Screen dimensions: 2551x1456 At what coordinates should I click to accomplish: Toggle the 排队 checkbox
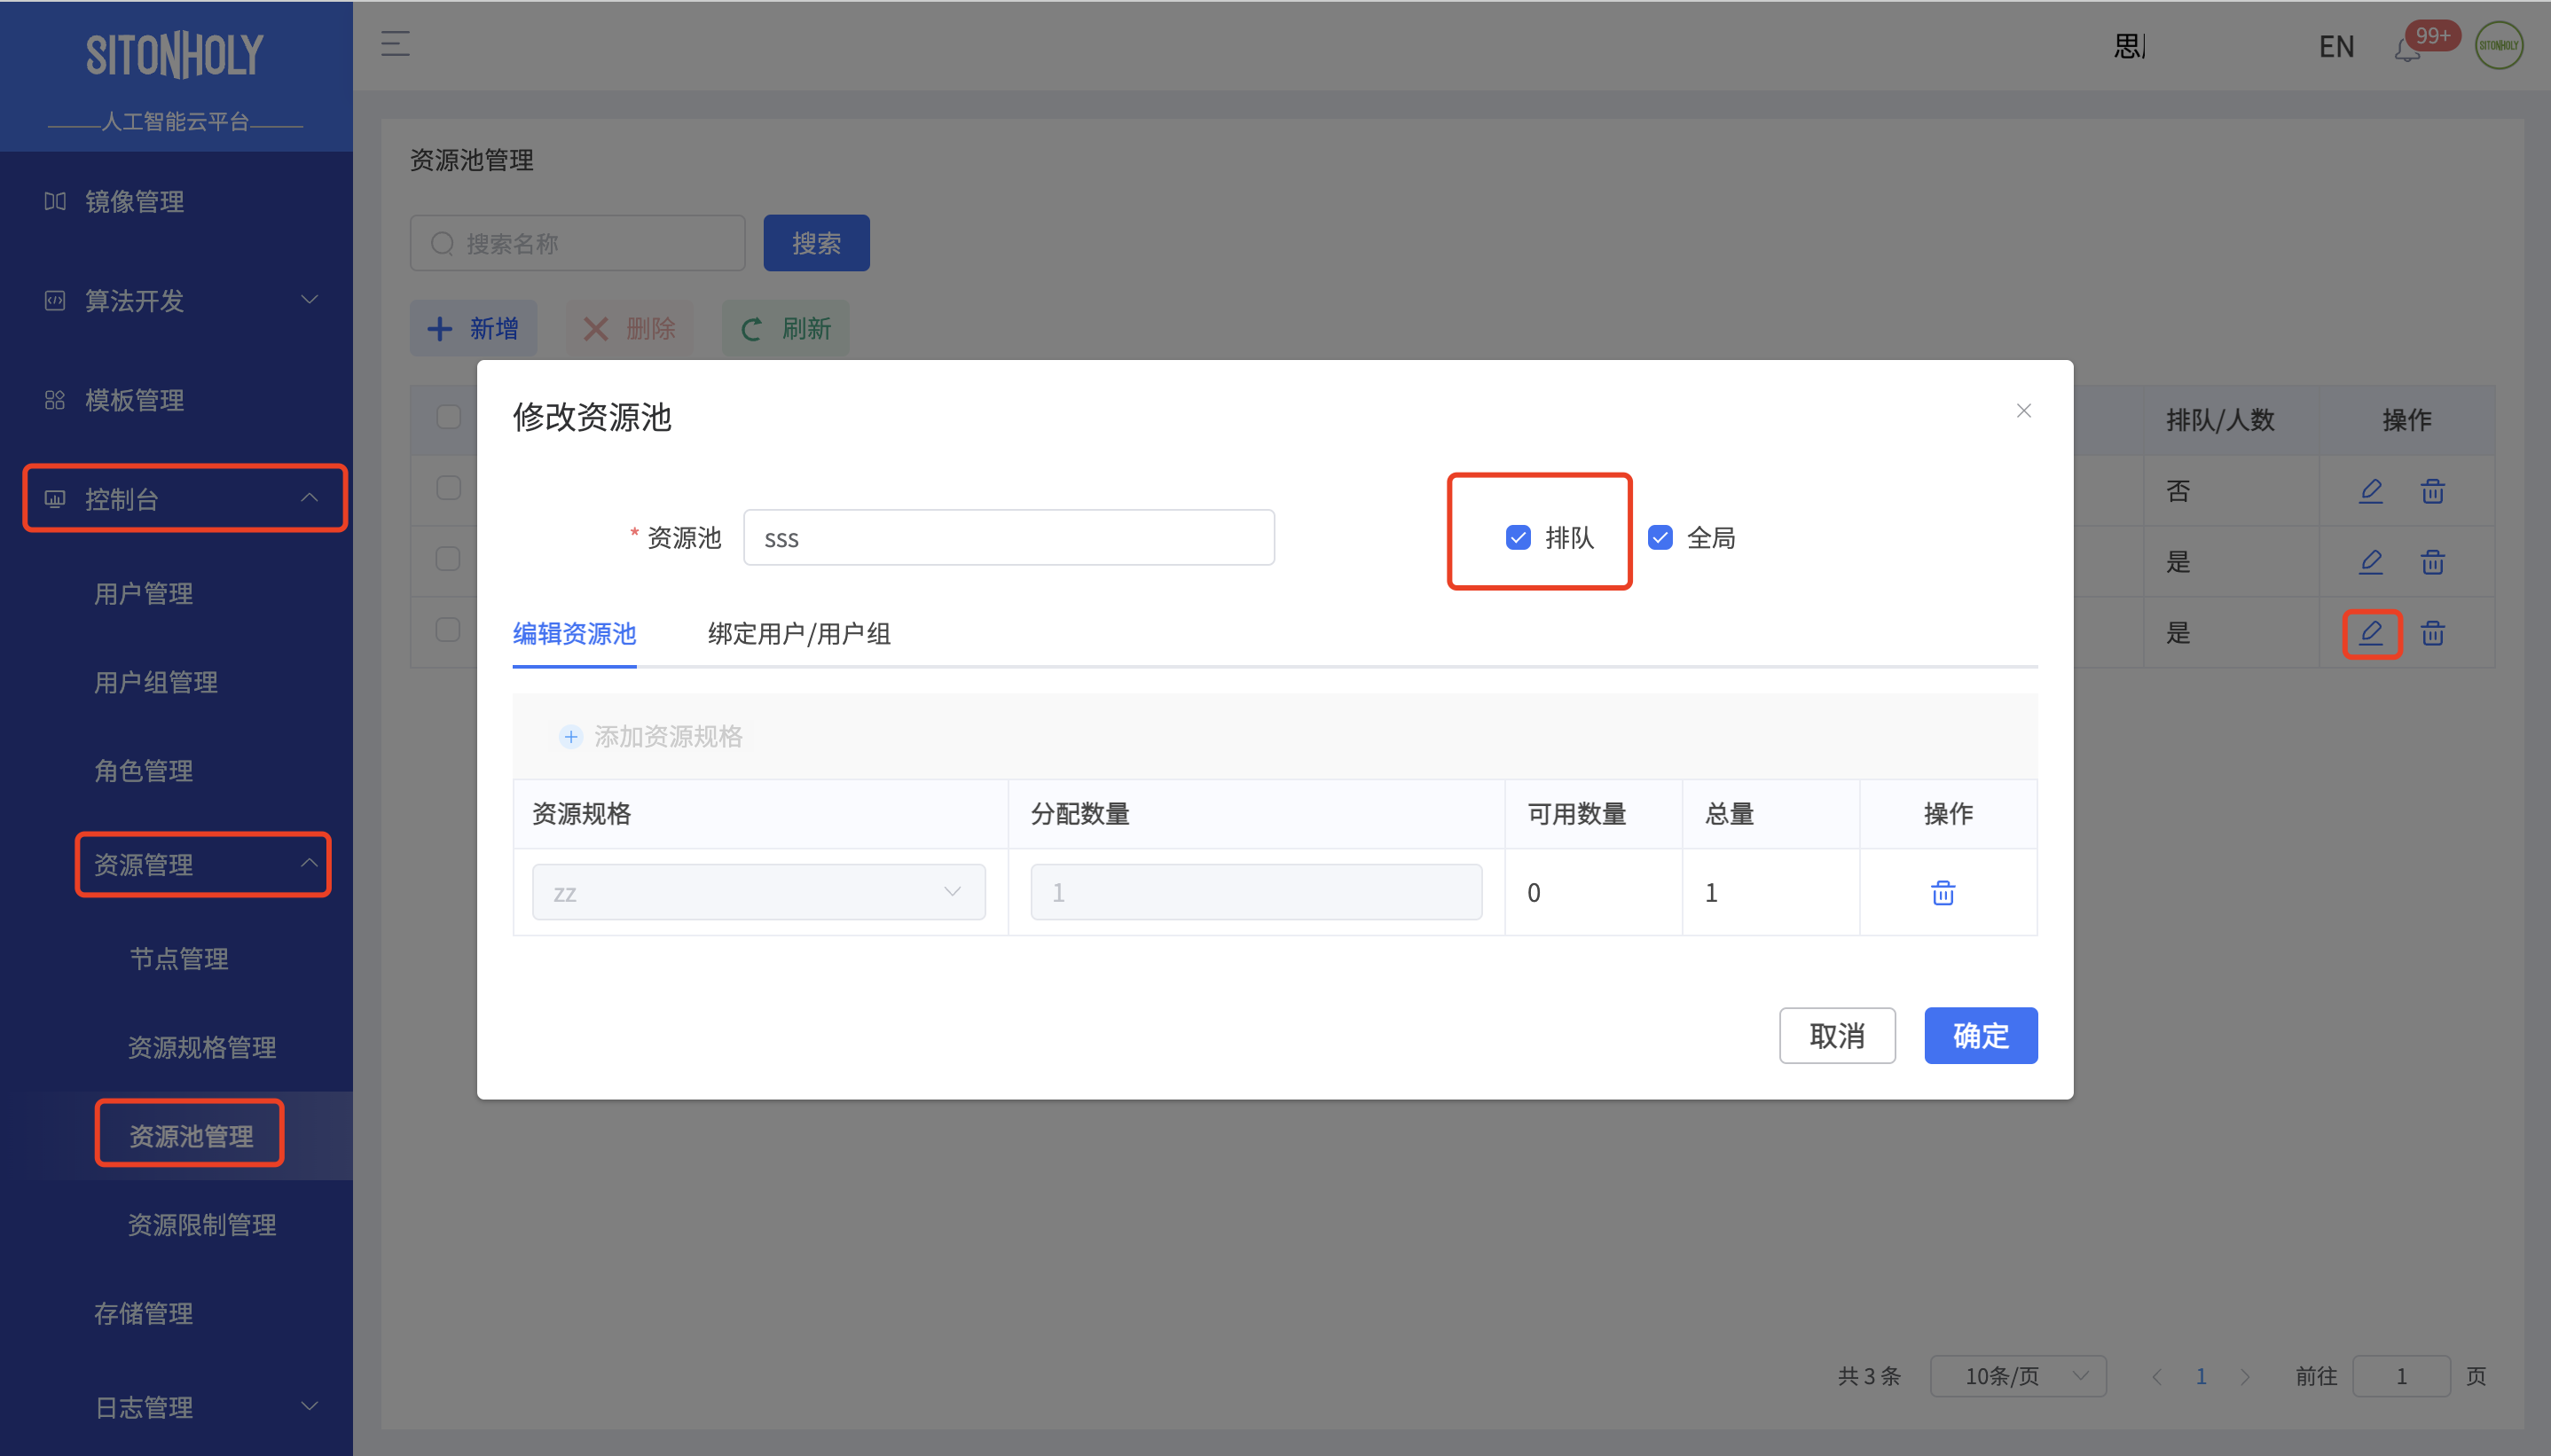click(x=1518, y=538)
